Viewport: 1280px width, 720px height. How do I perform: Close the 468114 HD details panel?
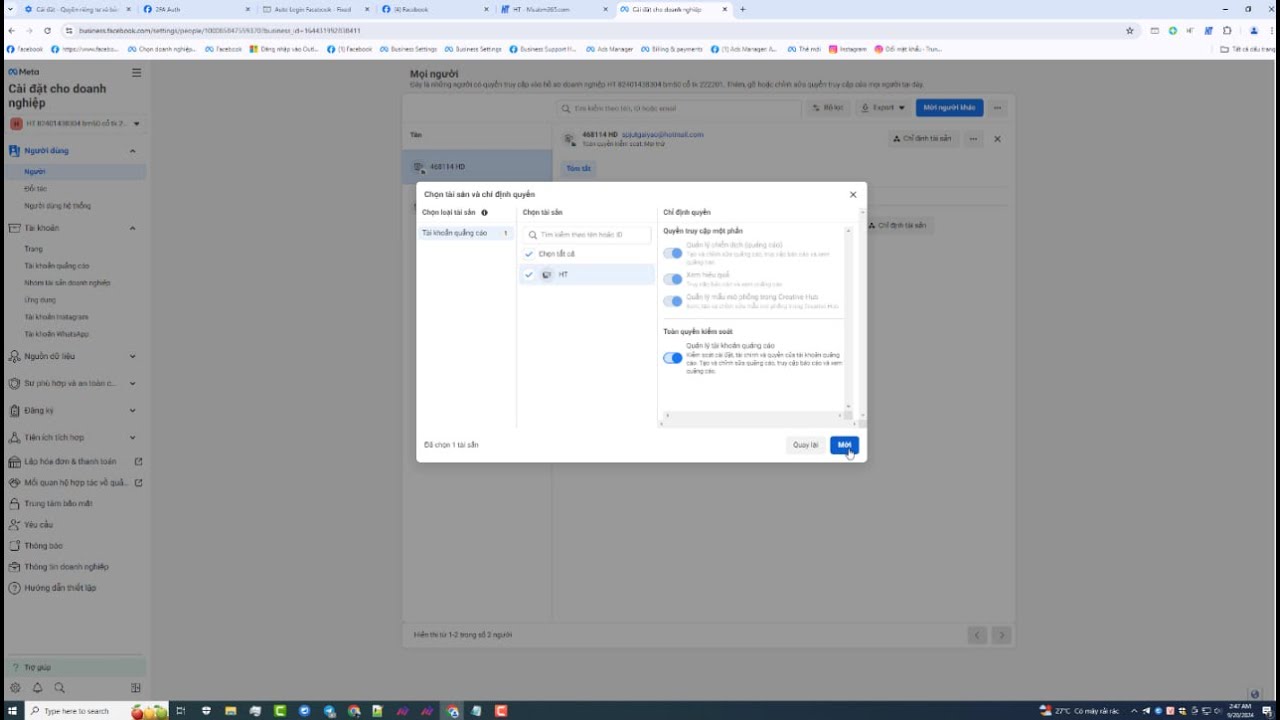[x=997, y=139]
